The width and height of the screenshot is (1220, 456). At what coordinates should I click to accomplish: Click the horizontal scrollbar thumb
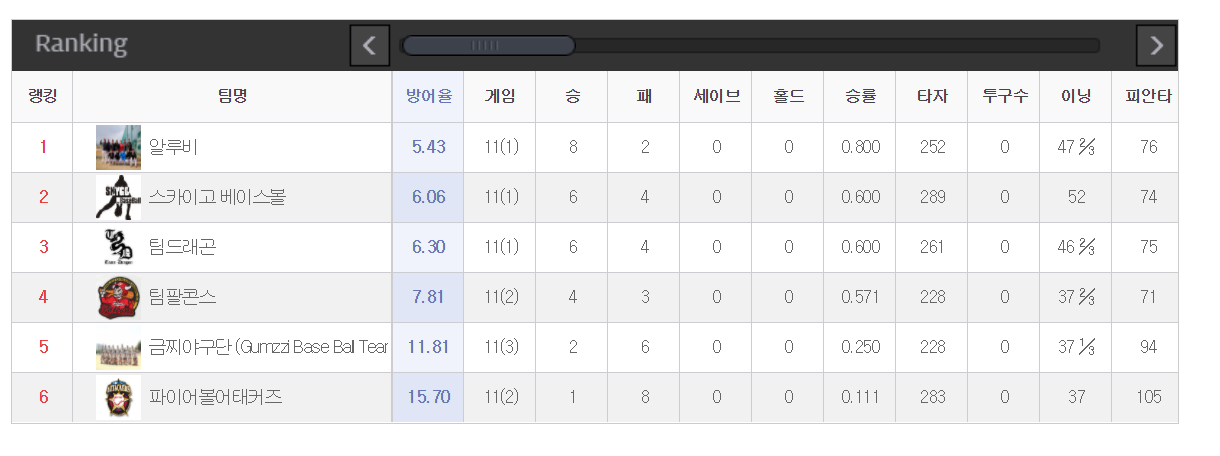(x=487, y=46)
